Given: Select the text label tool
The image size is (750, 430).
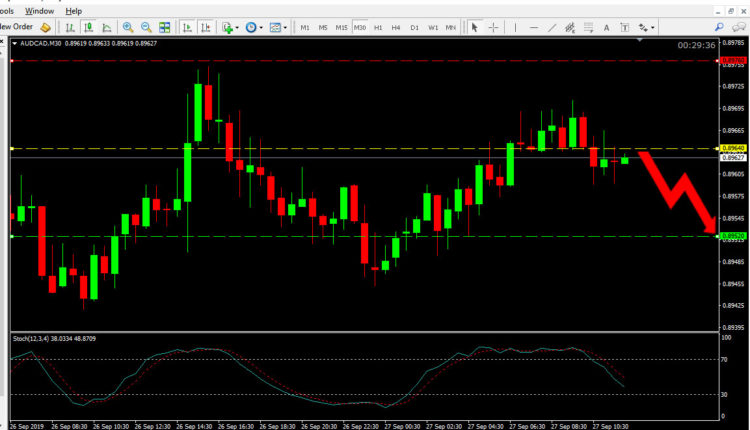Looking at the screenshot, I should 624,28.
